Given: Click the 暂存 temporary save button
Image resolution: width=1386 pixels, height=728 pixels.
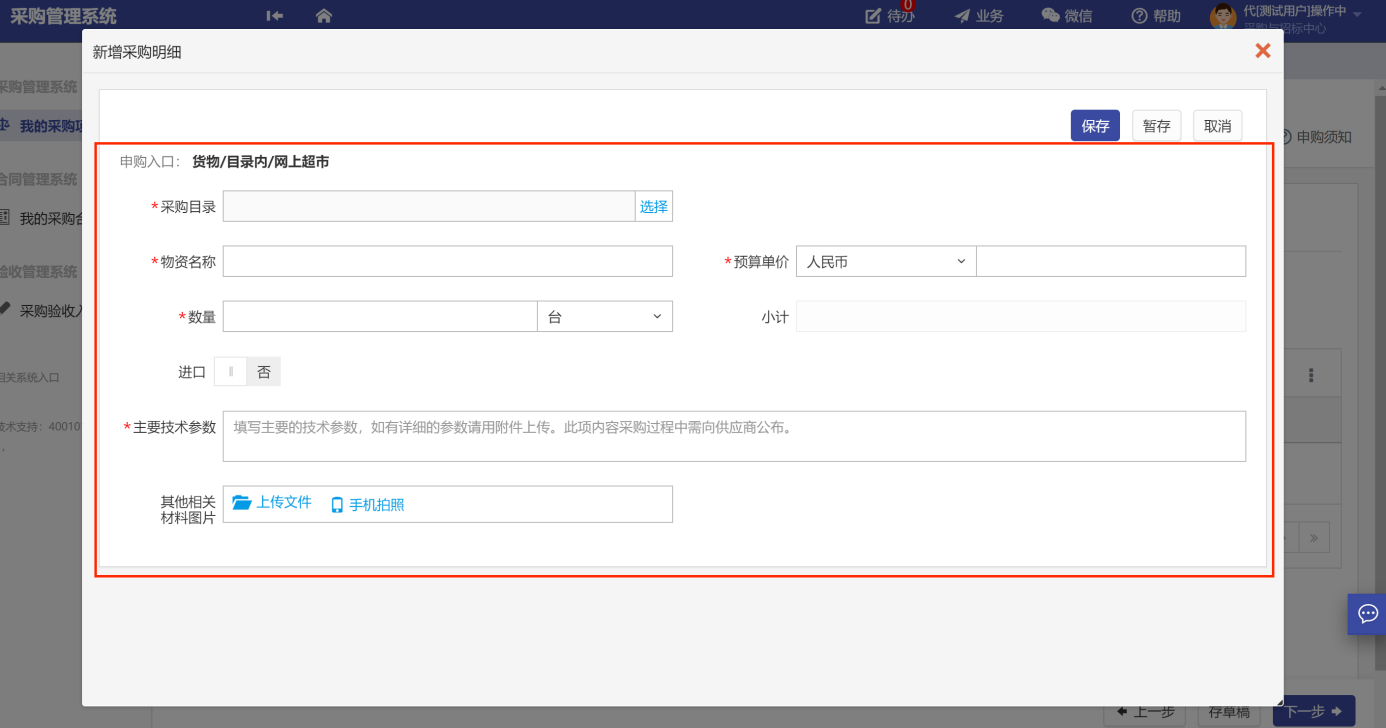Looking at the screenshot, I should [1156, 126].
